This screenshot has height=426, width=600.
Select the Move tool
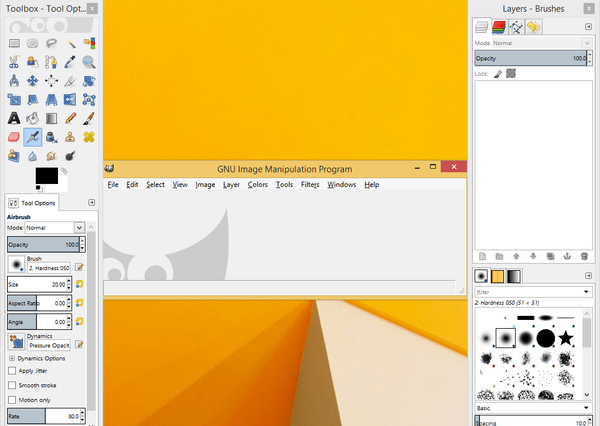pyautogui.click(x=33, y=81)
